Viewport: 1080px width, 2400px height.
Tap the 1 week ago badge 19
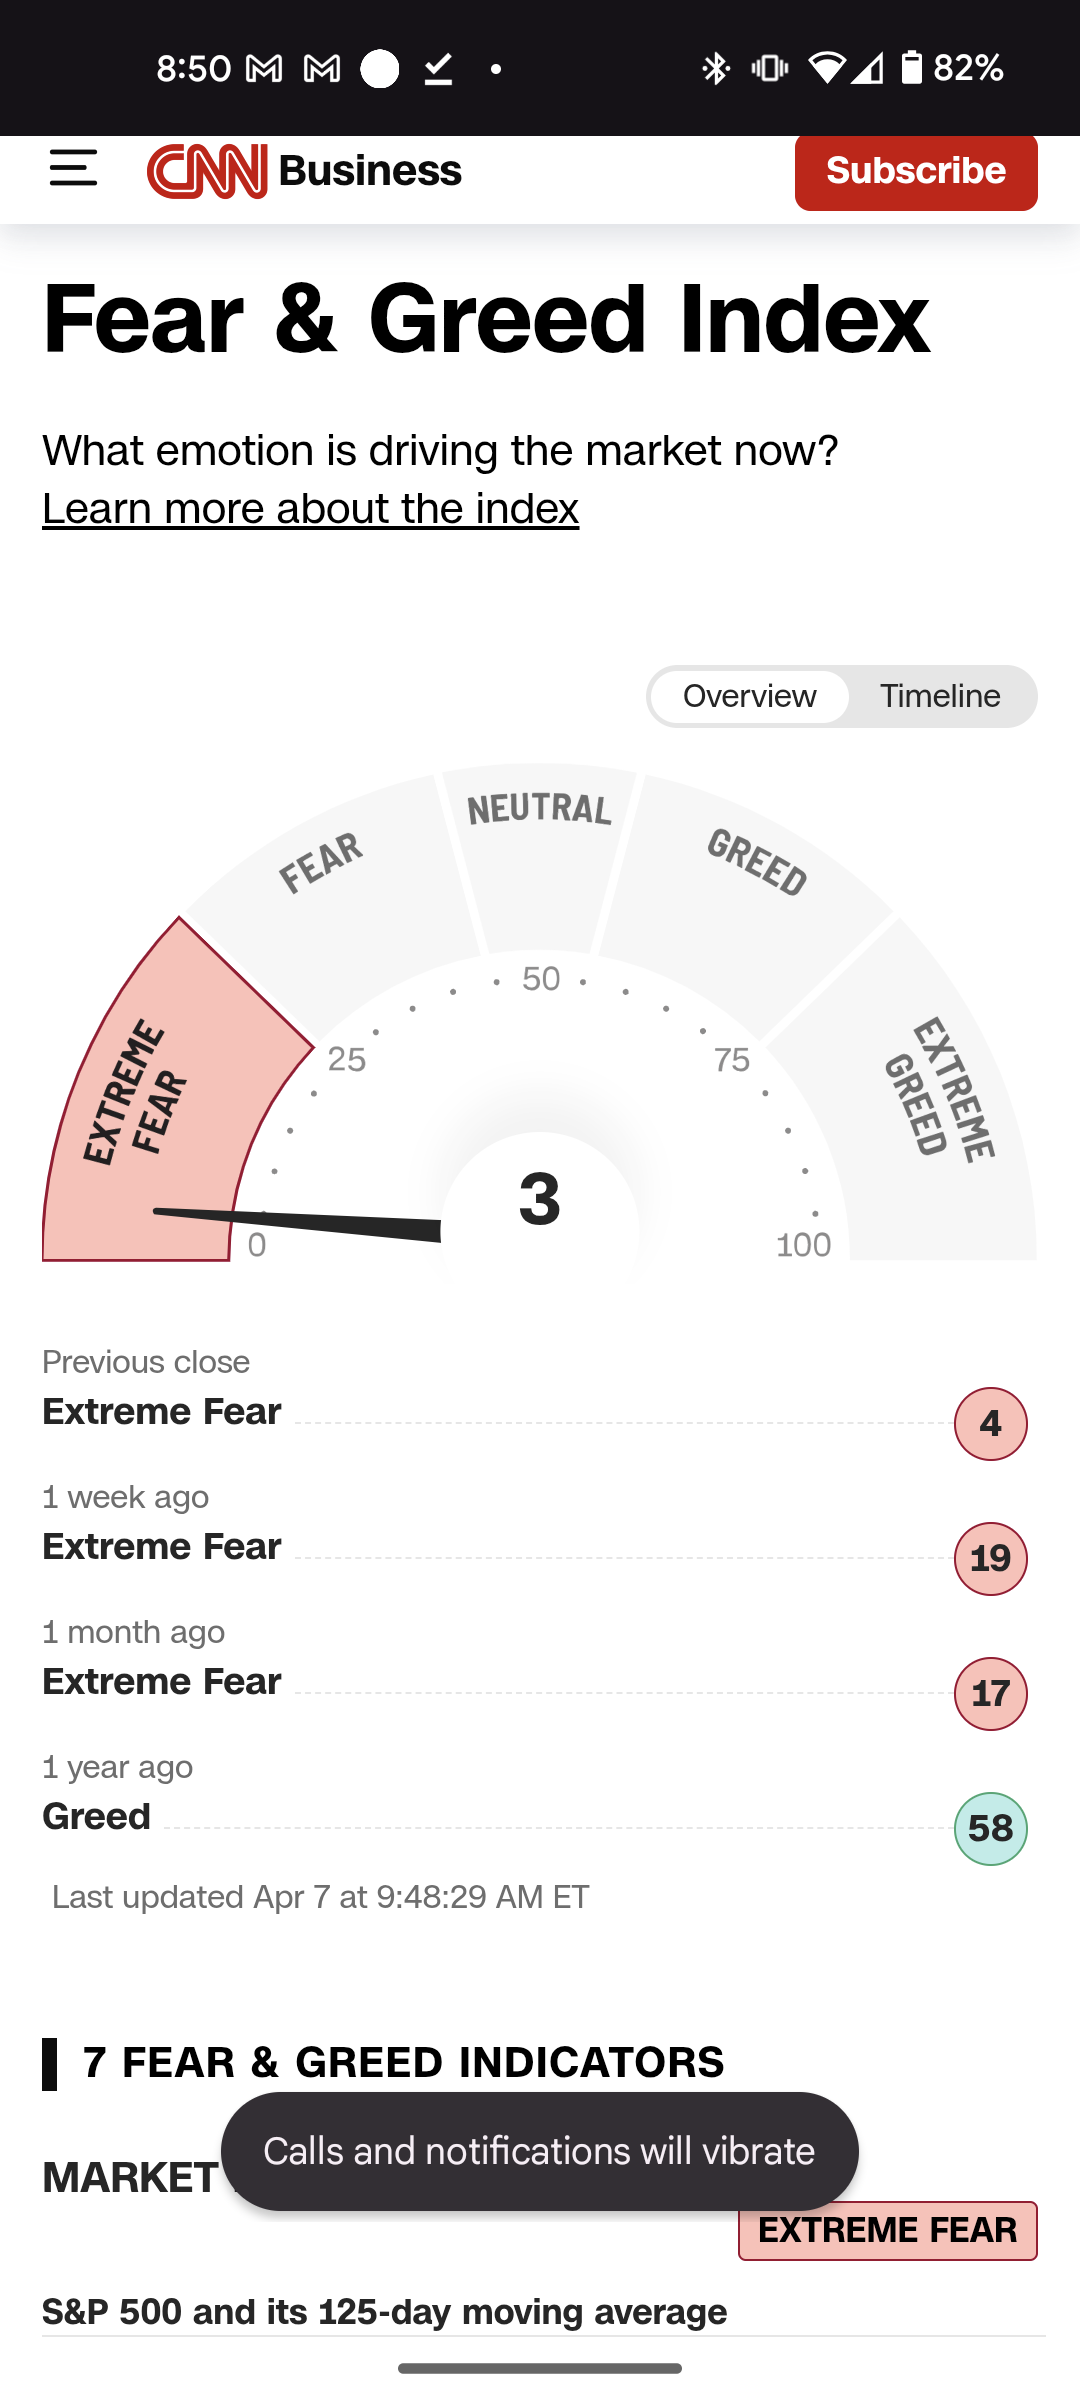point(991,1559)
